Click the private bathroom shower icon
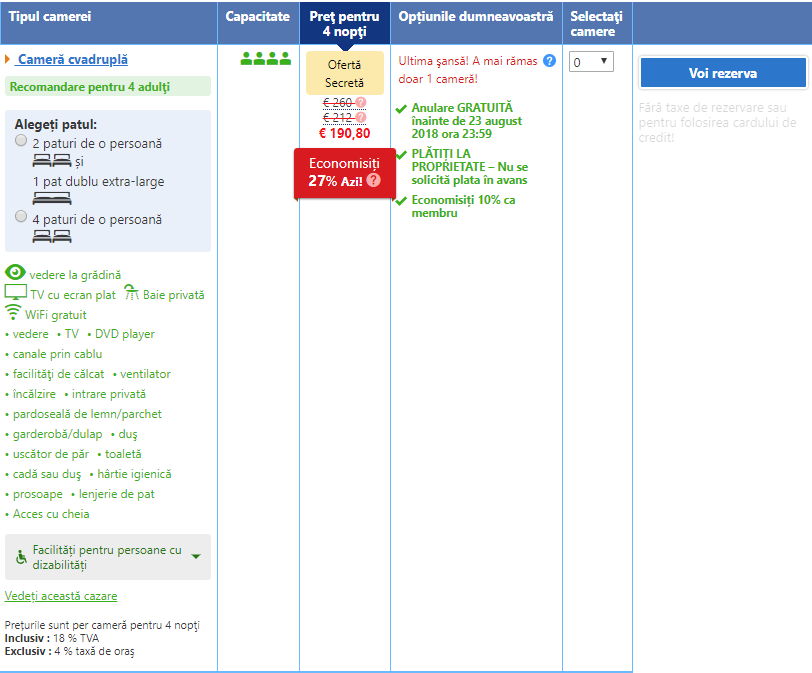812x673 pixels. click(131, 293)
